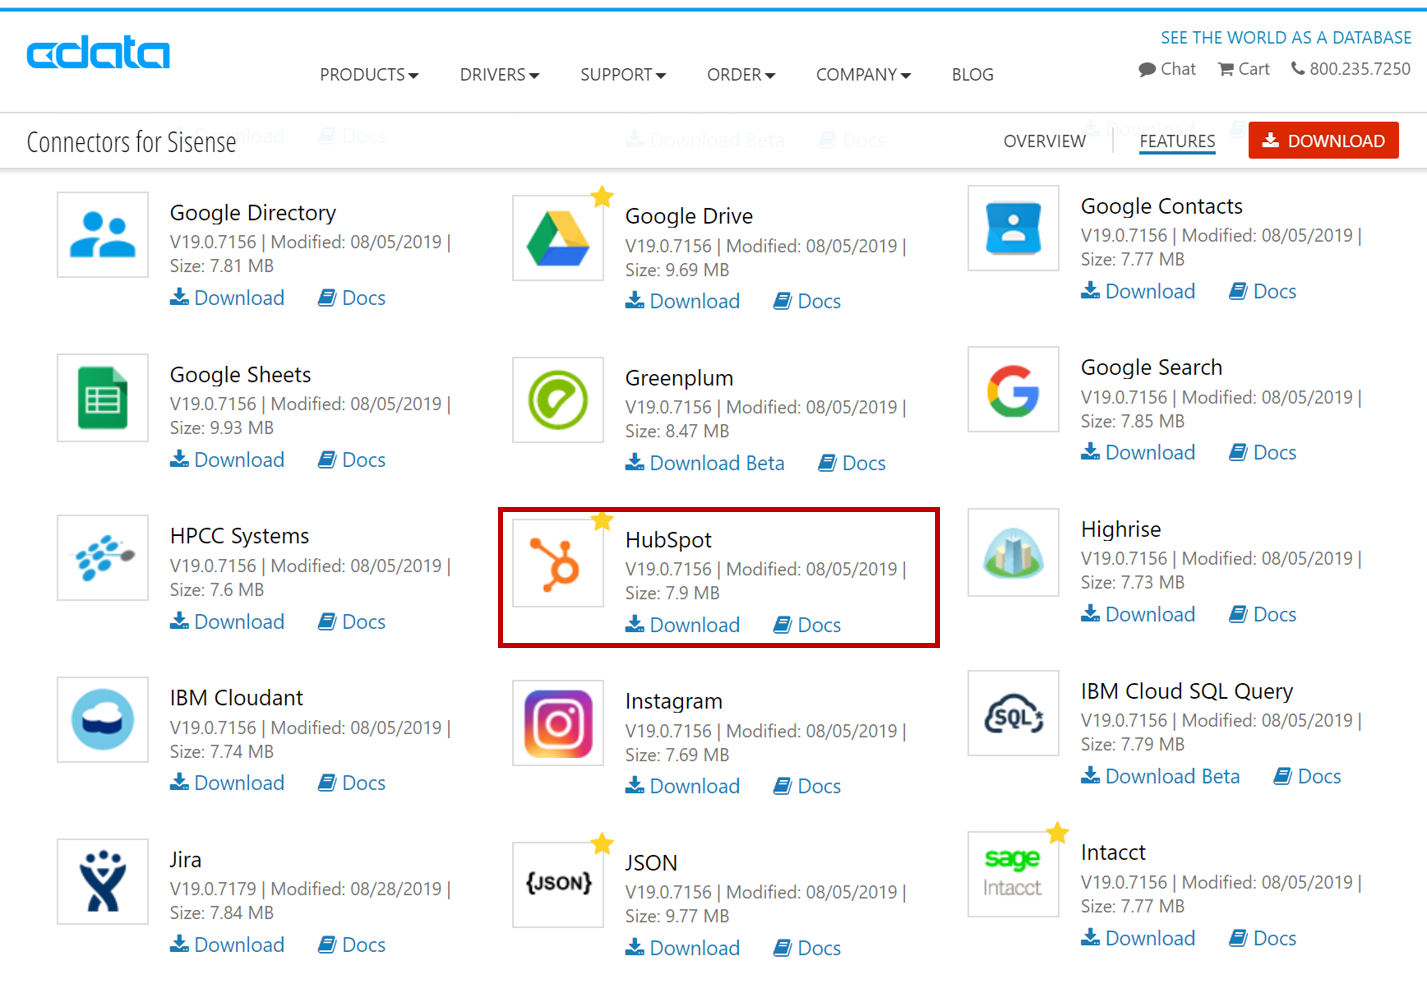Open Docs for Google Drive

click(x=807, y=301)
